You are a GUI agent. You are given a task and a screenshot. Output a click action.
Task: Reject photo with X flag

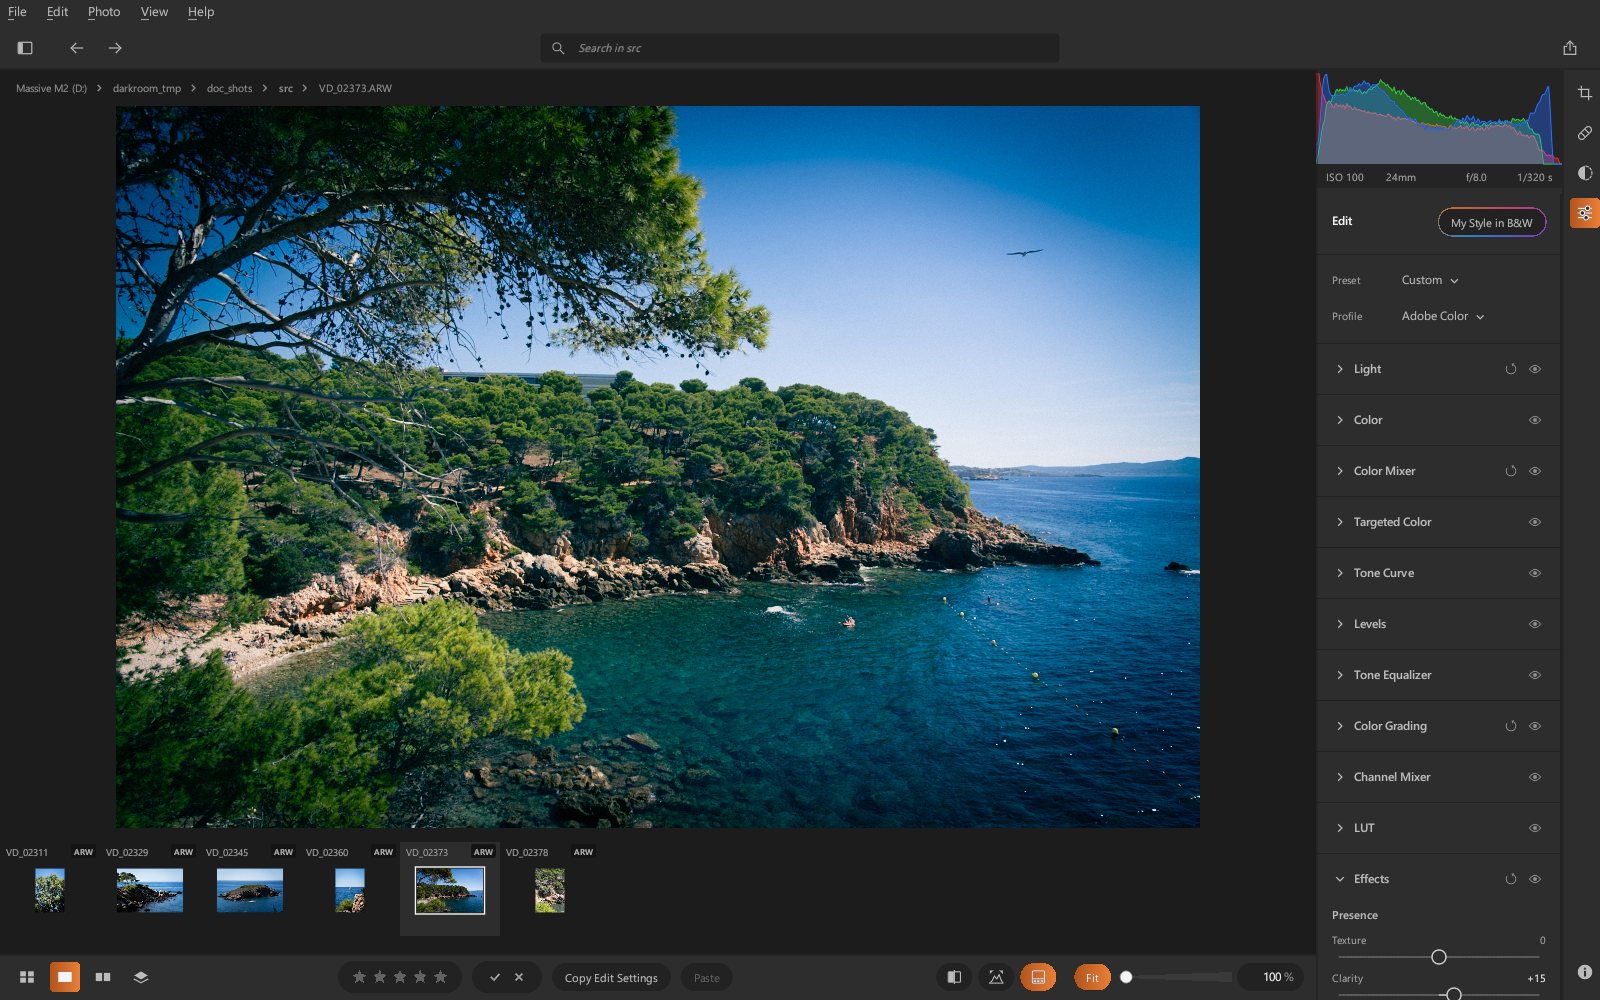pos(519,977)
